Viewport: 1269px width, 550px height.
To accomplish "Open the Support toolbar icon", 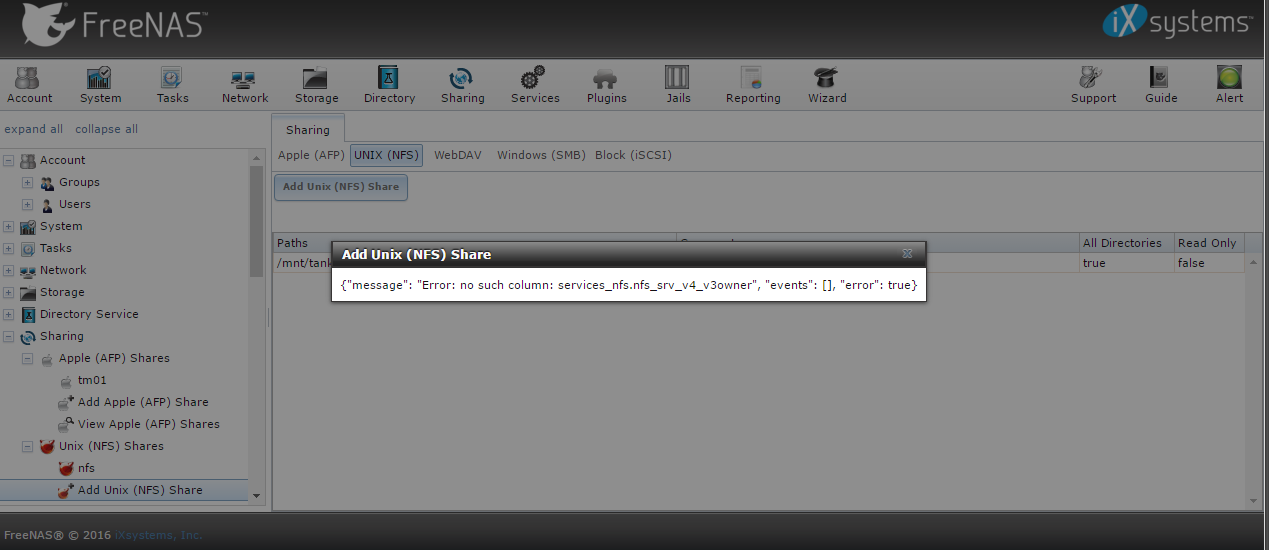I will pos(1093,85).
